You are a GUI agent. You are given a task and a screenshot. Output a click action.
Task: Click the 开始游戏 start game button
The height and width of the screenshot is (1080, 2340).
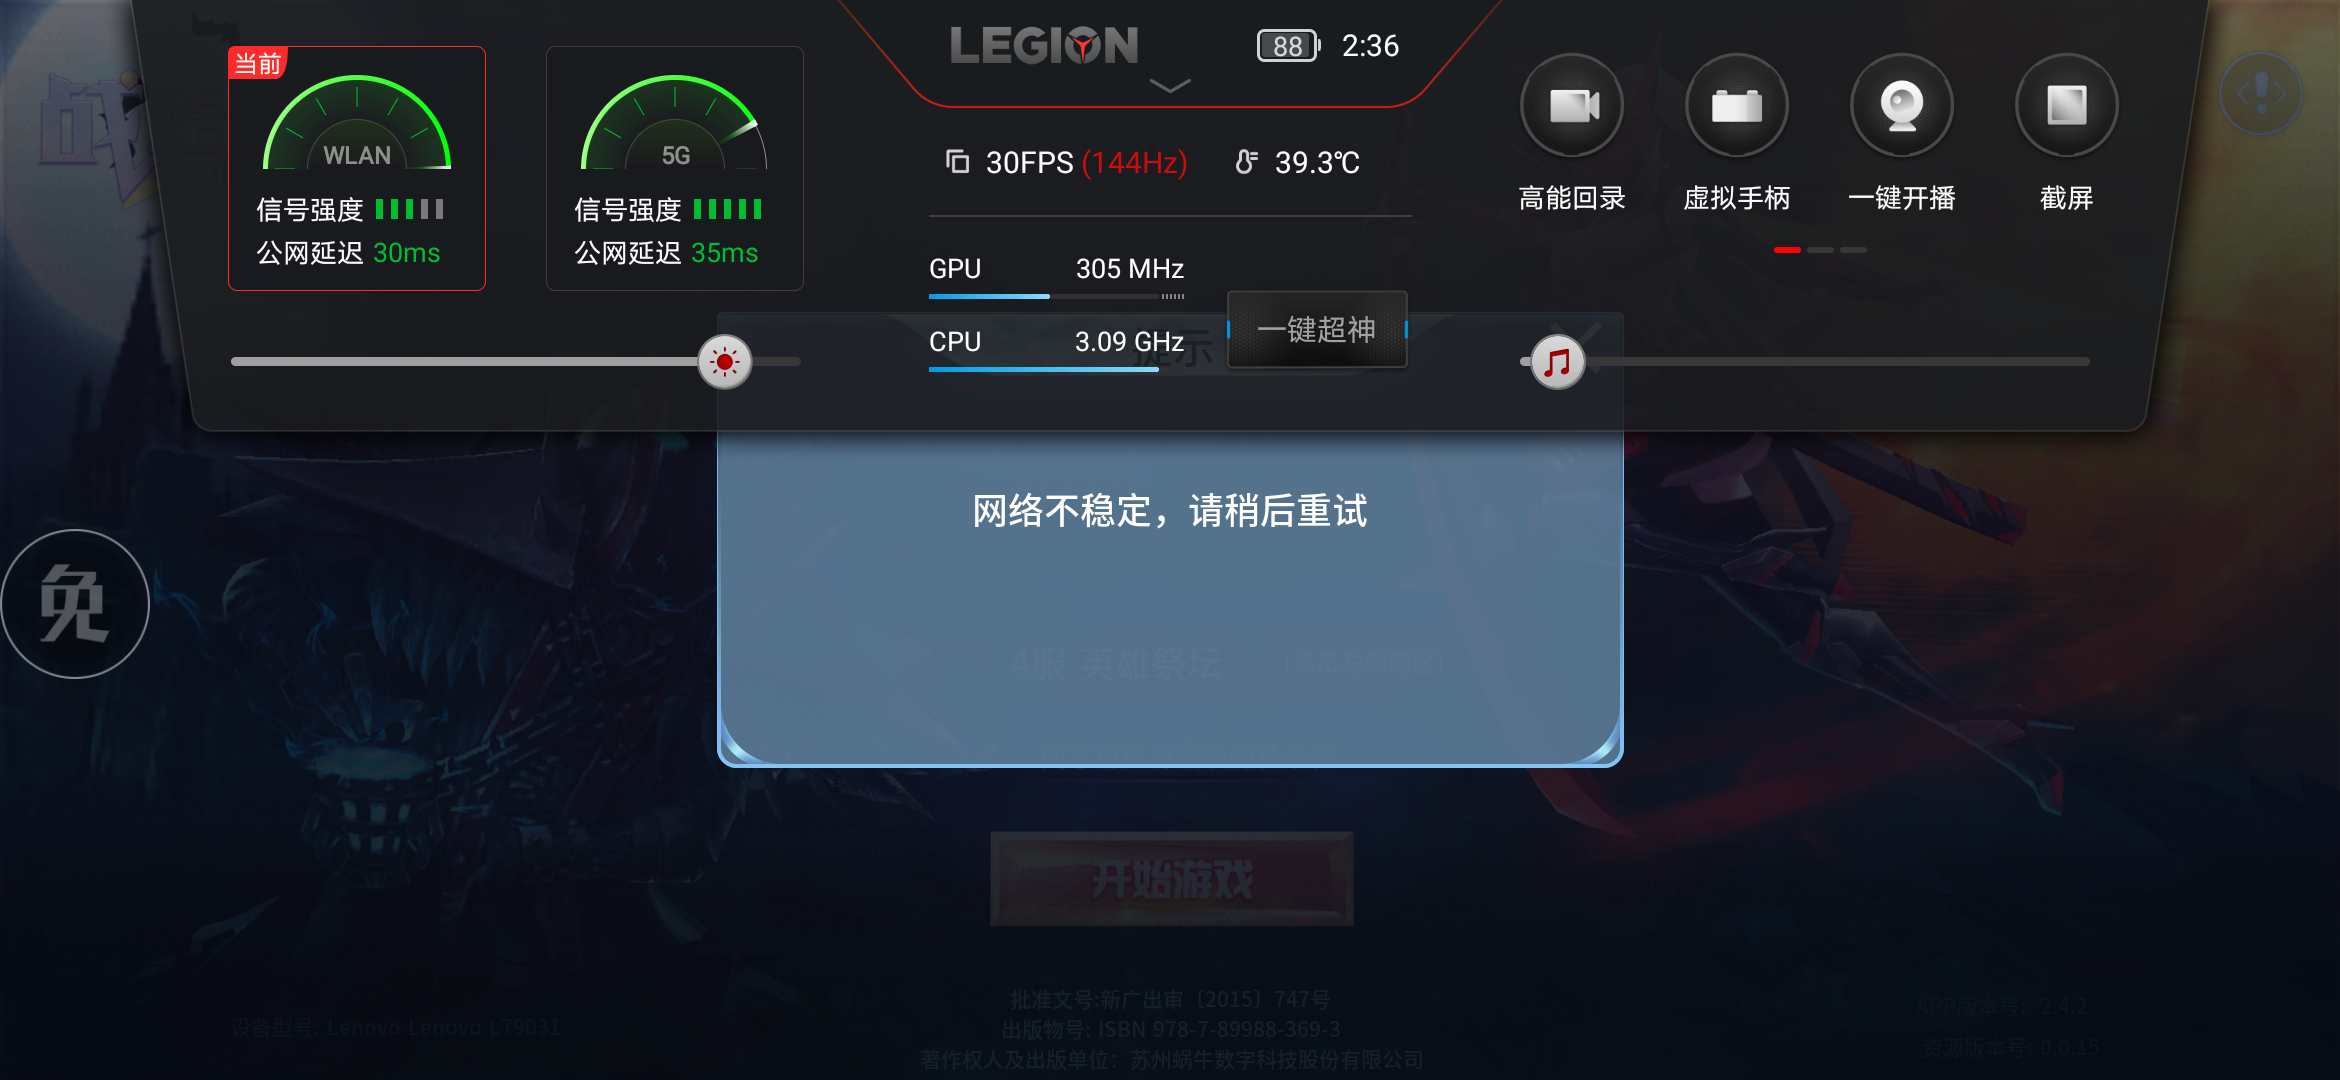[x=1171, y=879]
